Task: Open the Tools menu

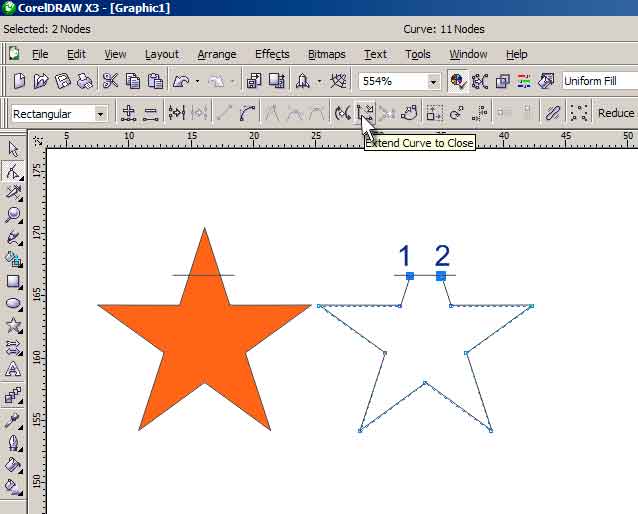Action: [x=418, y=54]
